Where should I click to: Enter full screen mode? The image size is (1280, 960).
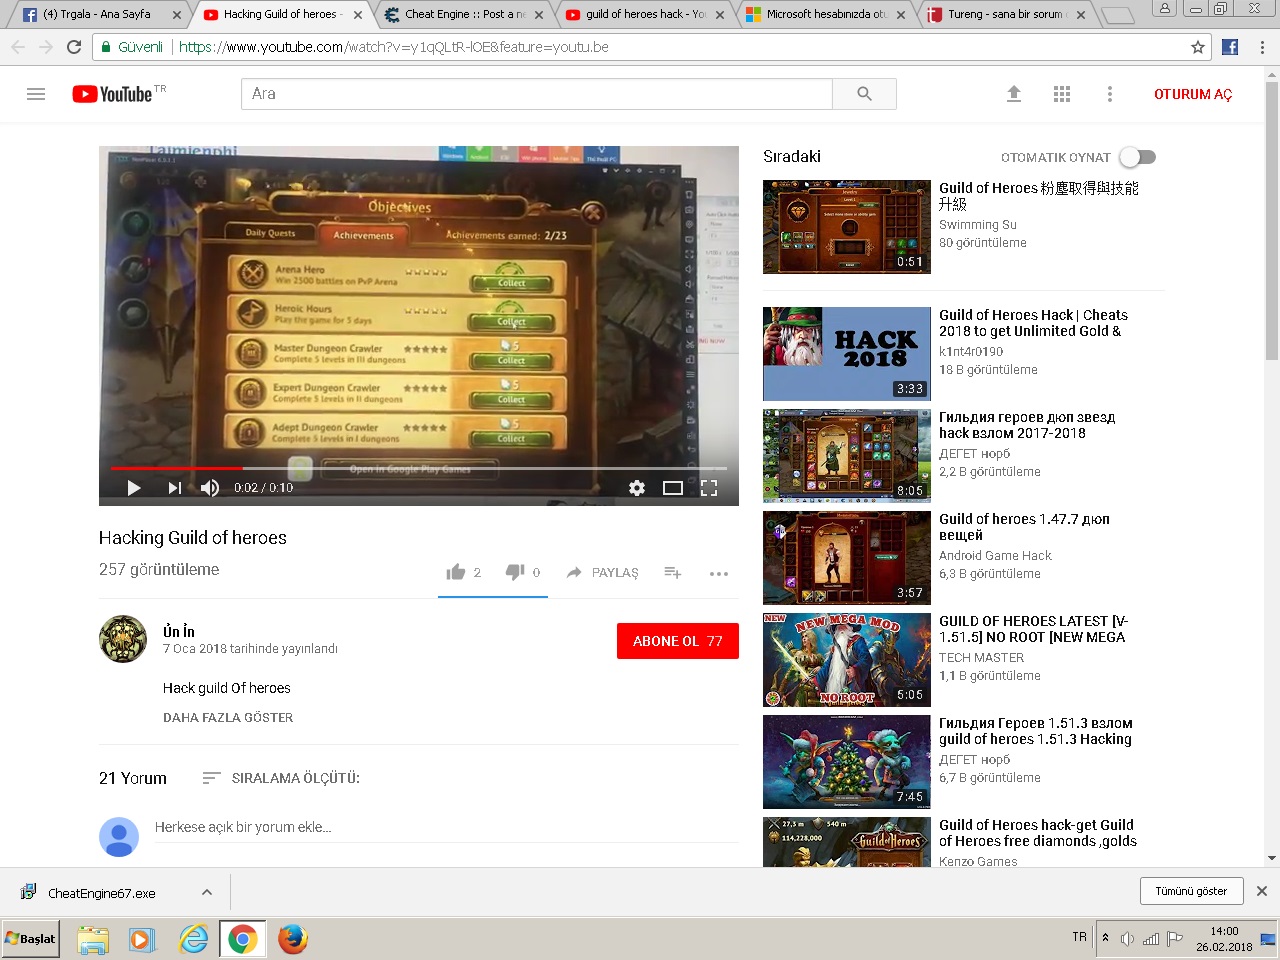click(x=709, y=488)
